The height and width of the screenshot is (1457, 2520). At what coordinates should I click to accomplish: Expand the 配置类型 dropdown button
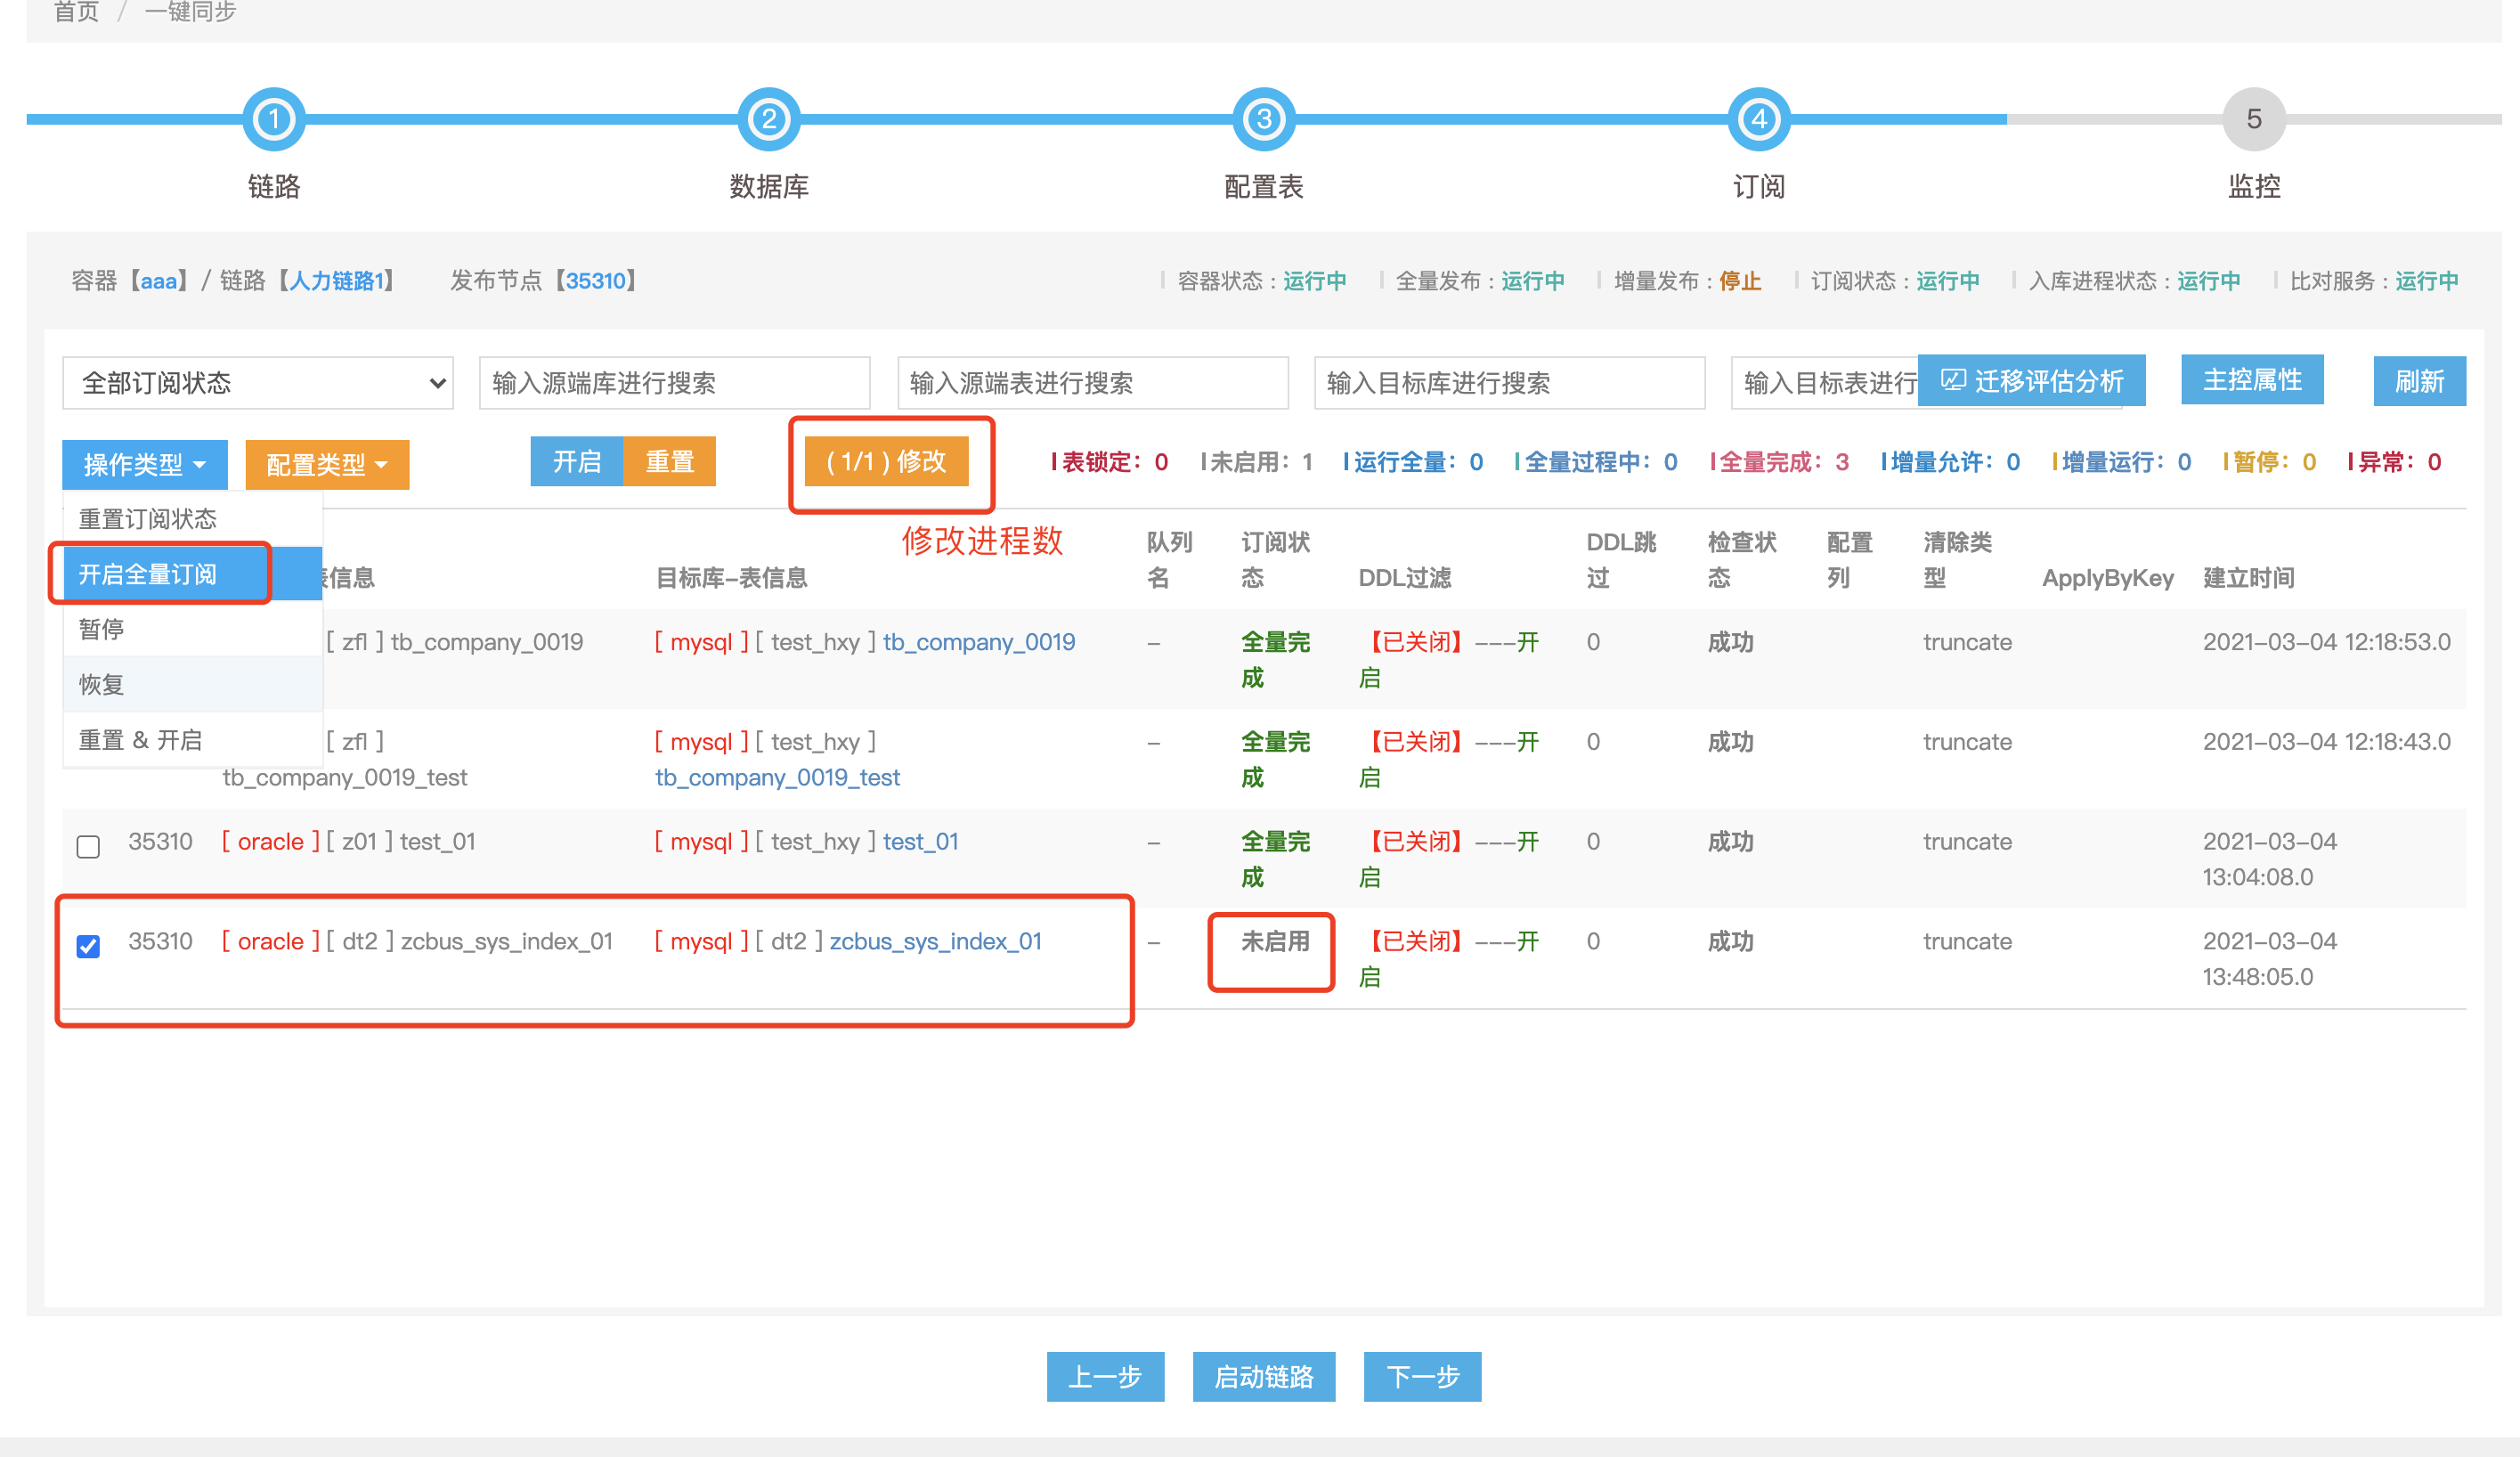[x=327, y=465]
